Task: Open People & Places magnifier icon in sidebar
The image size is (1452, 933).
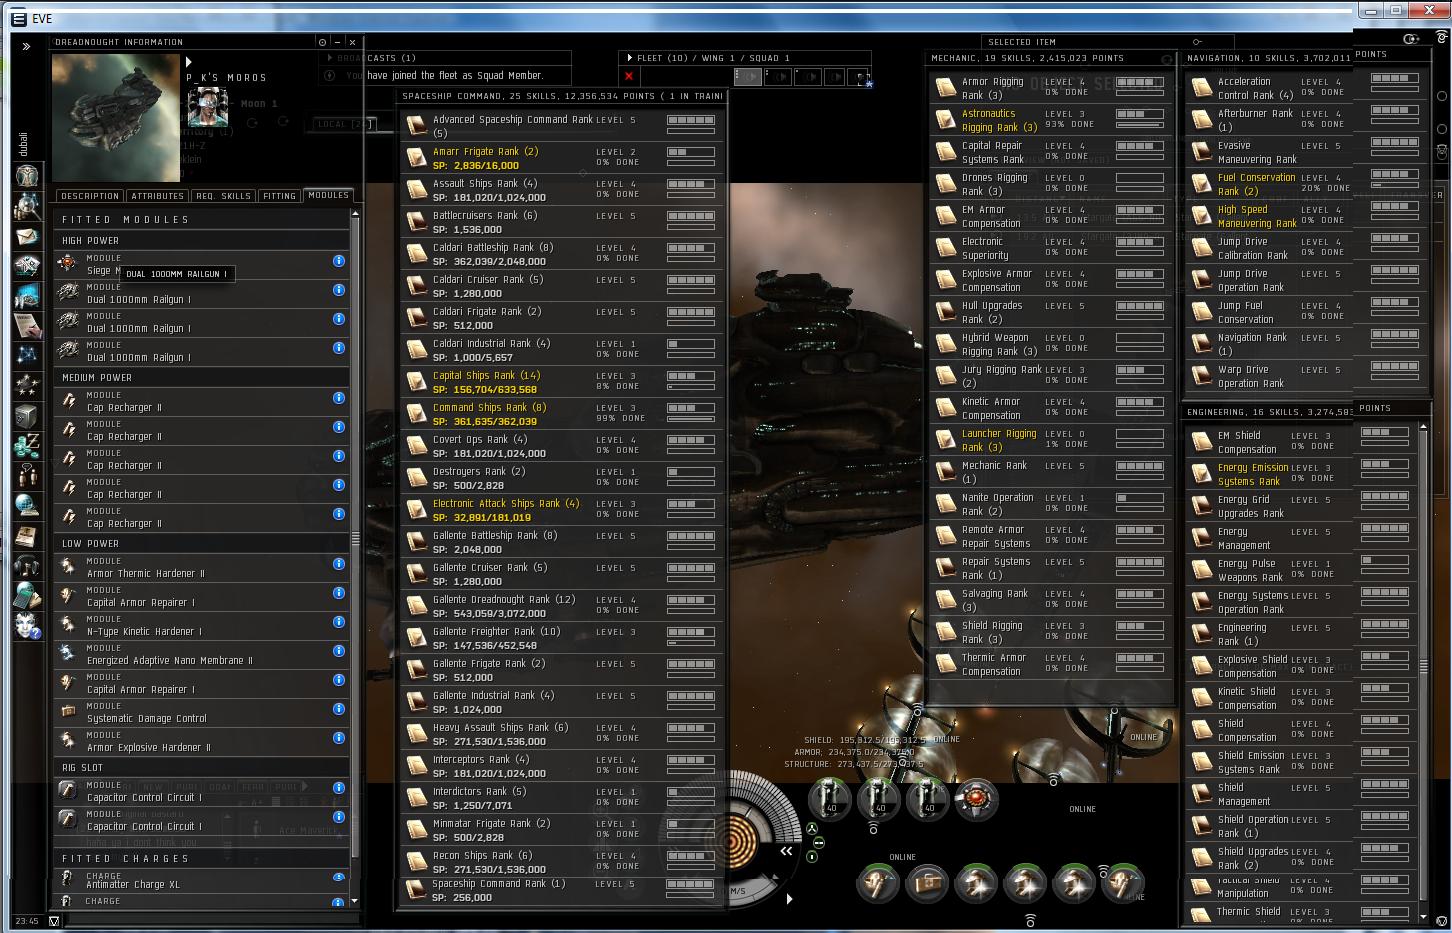Action: (27, 207)
